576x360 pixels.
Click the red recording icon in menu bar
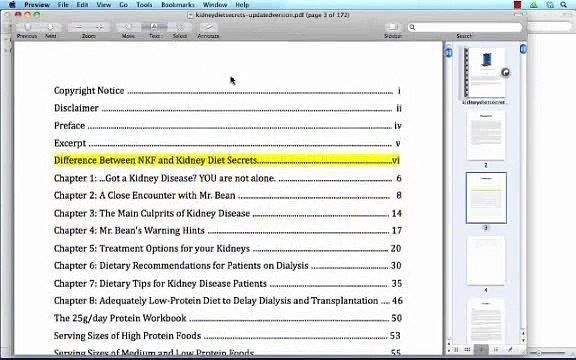518,5
